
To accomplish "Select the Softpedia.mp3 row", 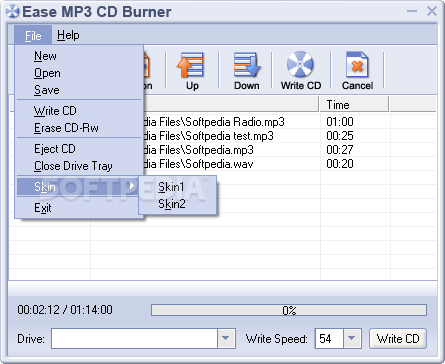I will click(x=223, y=150).
